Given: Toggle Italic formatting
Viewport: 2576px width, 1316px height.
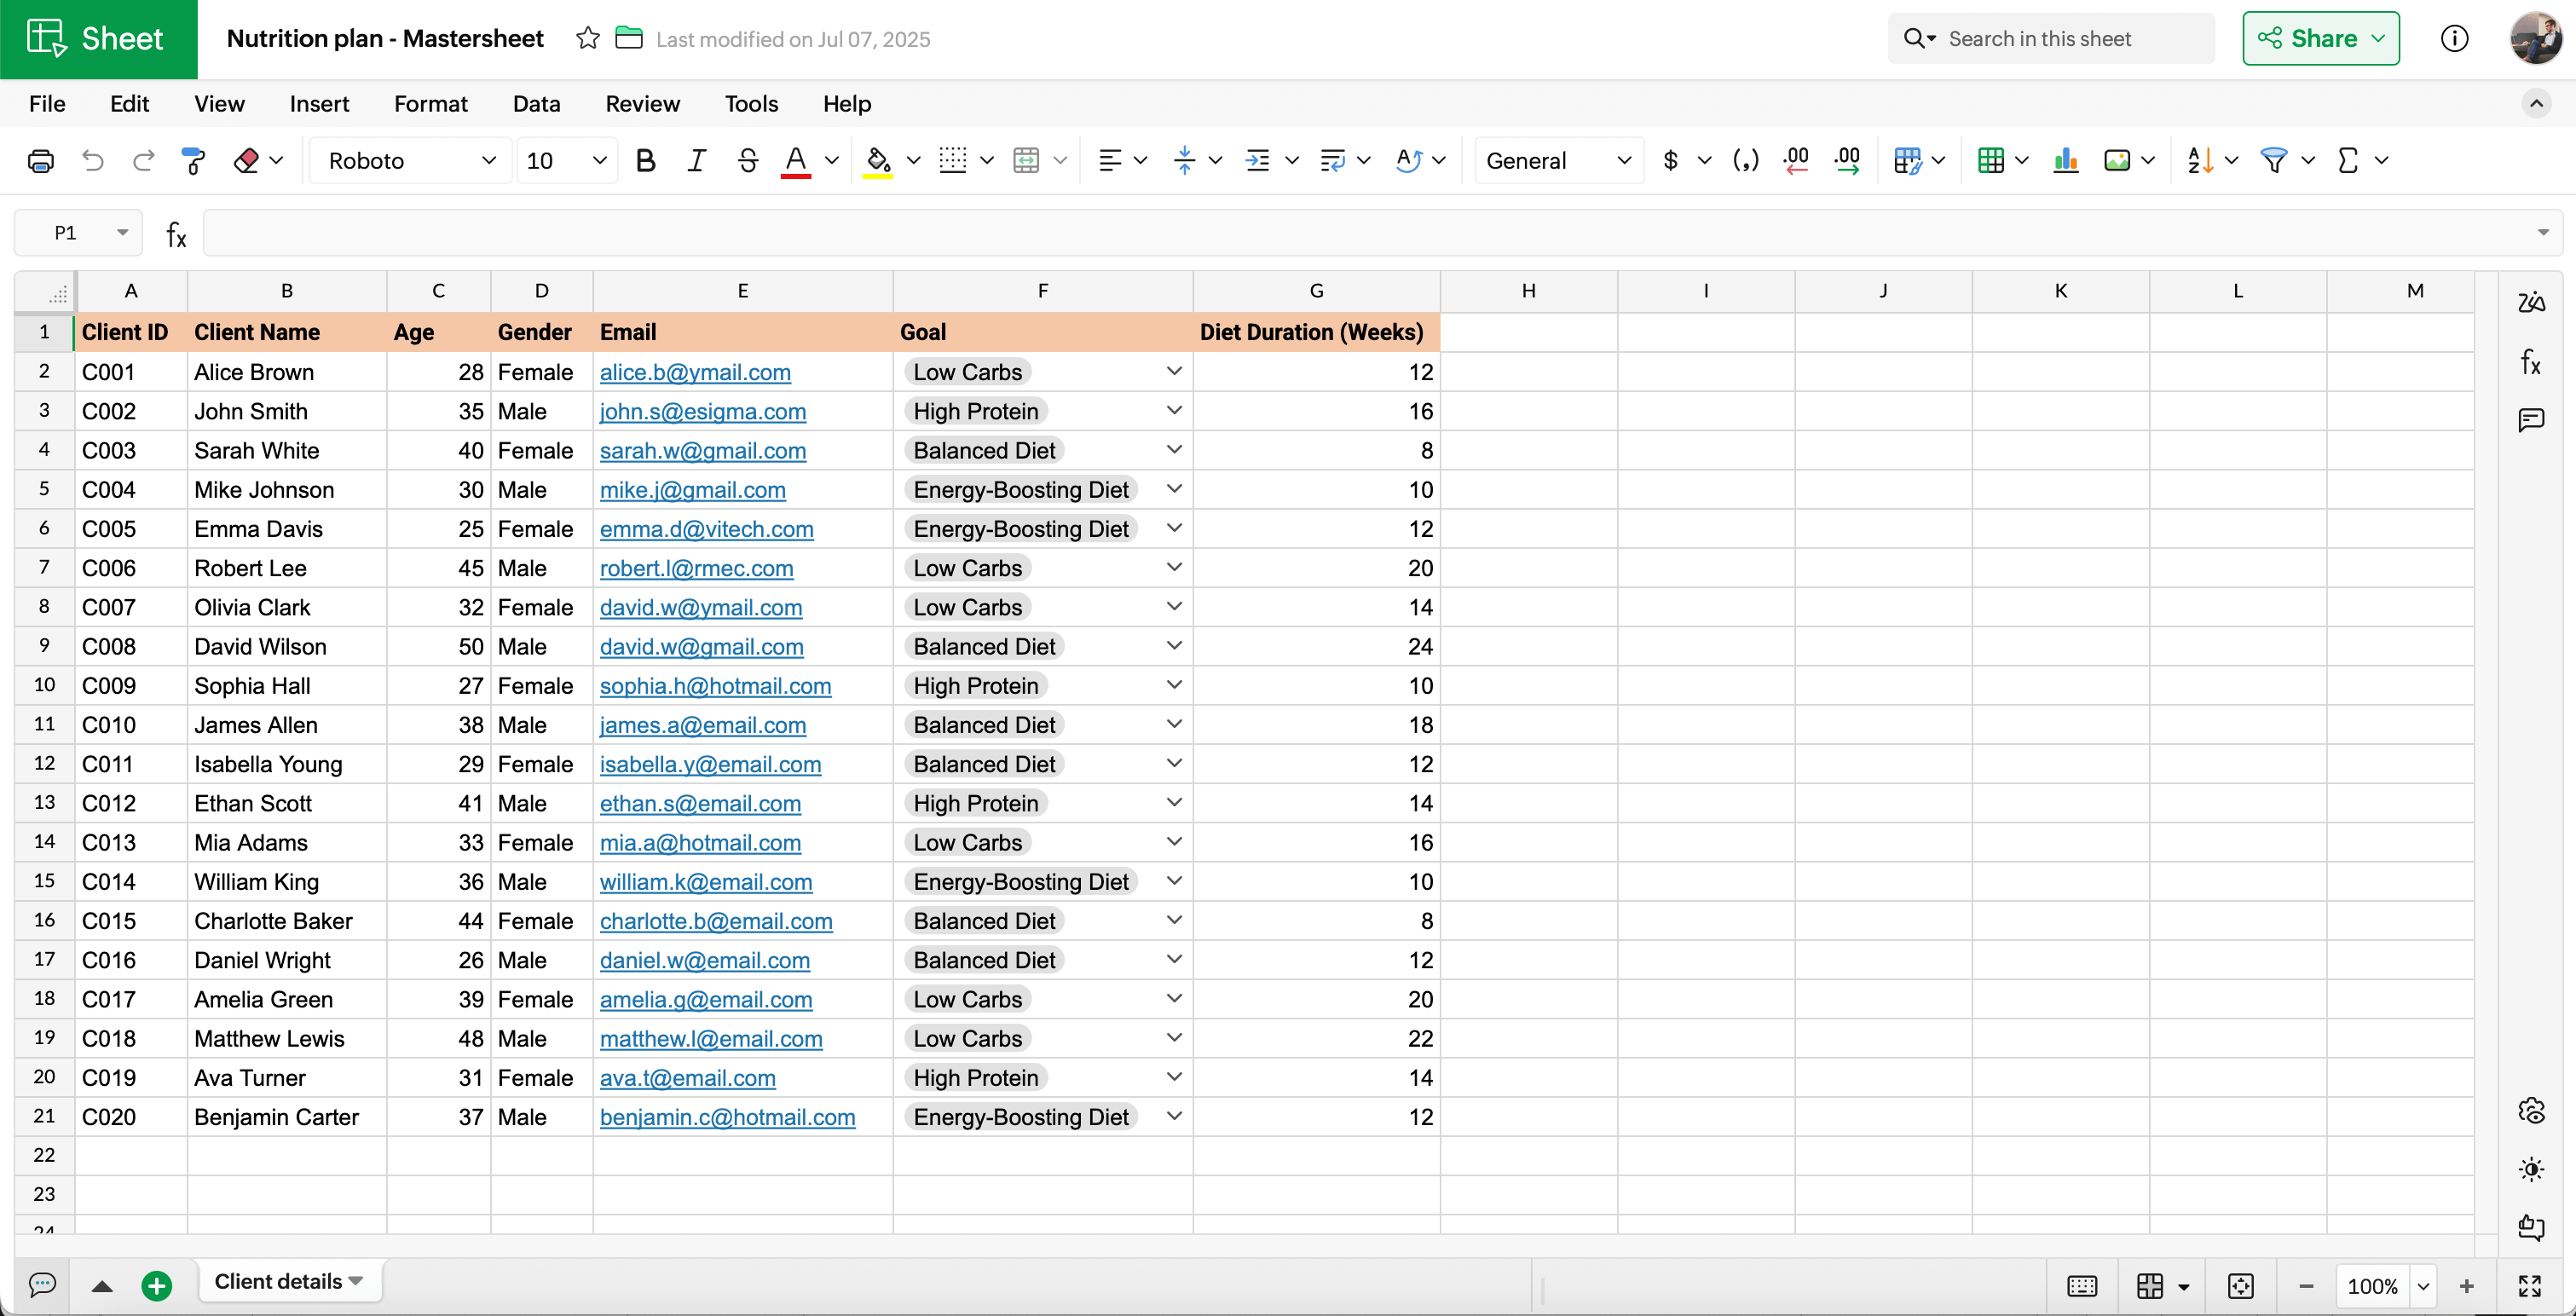Looking at the screenshot, I should coord(697,160).
